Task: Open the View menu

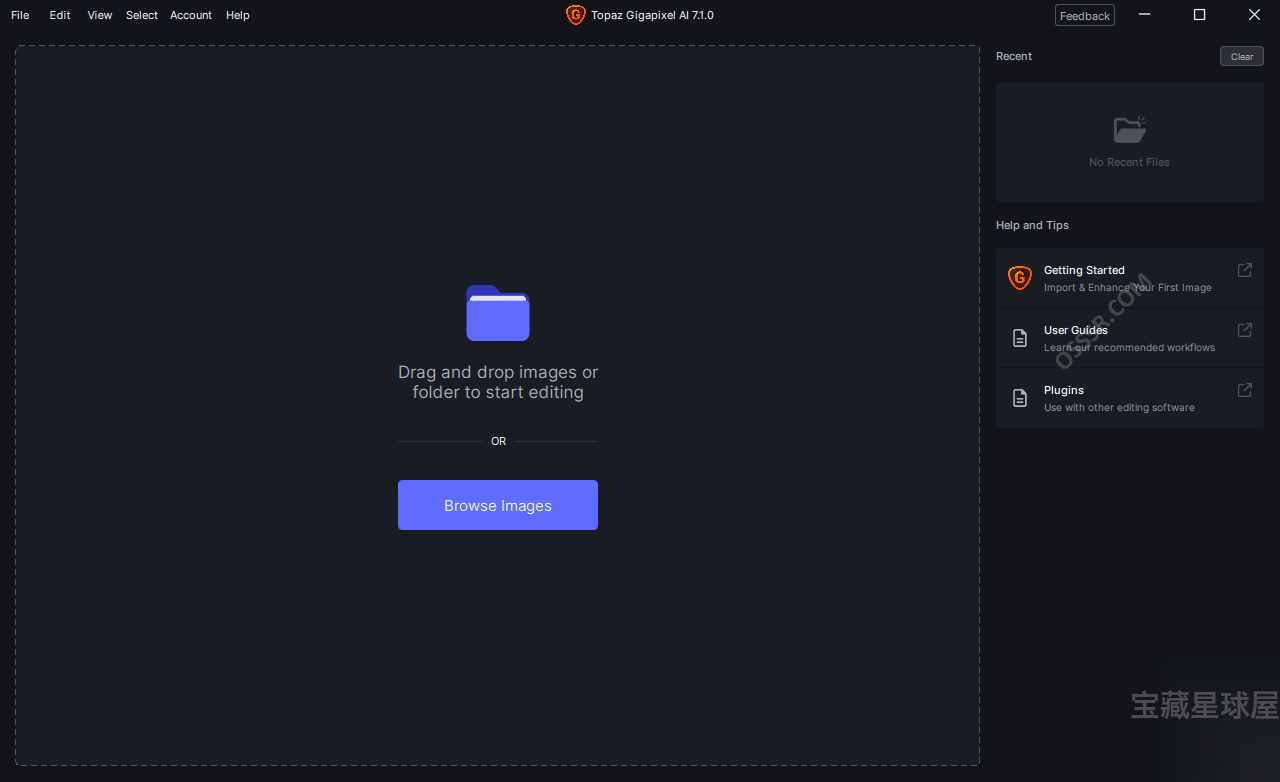Action: pyautogui.click(x=100, y=15)
